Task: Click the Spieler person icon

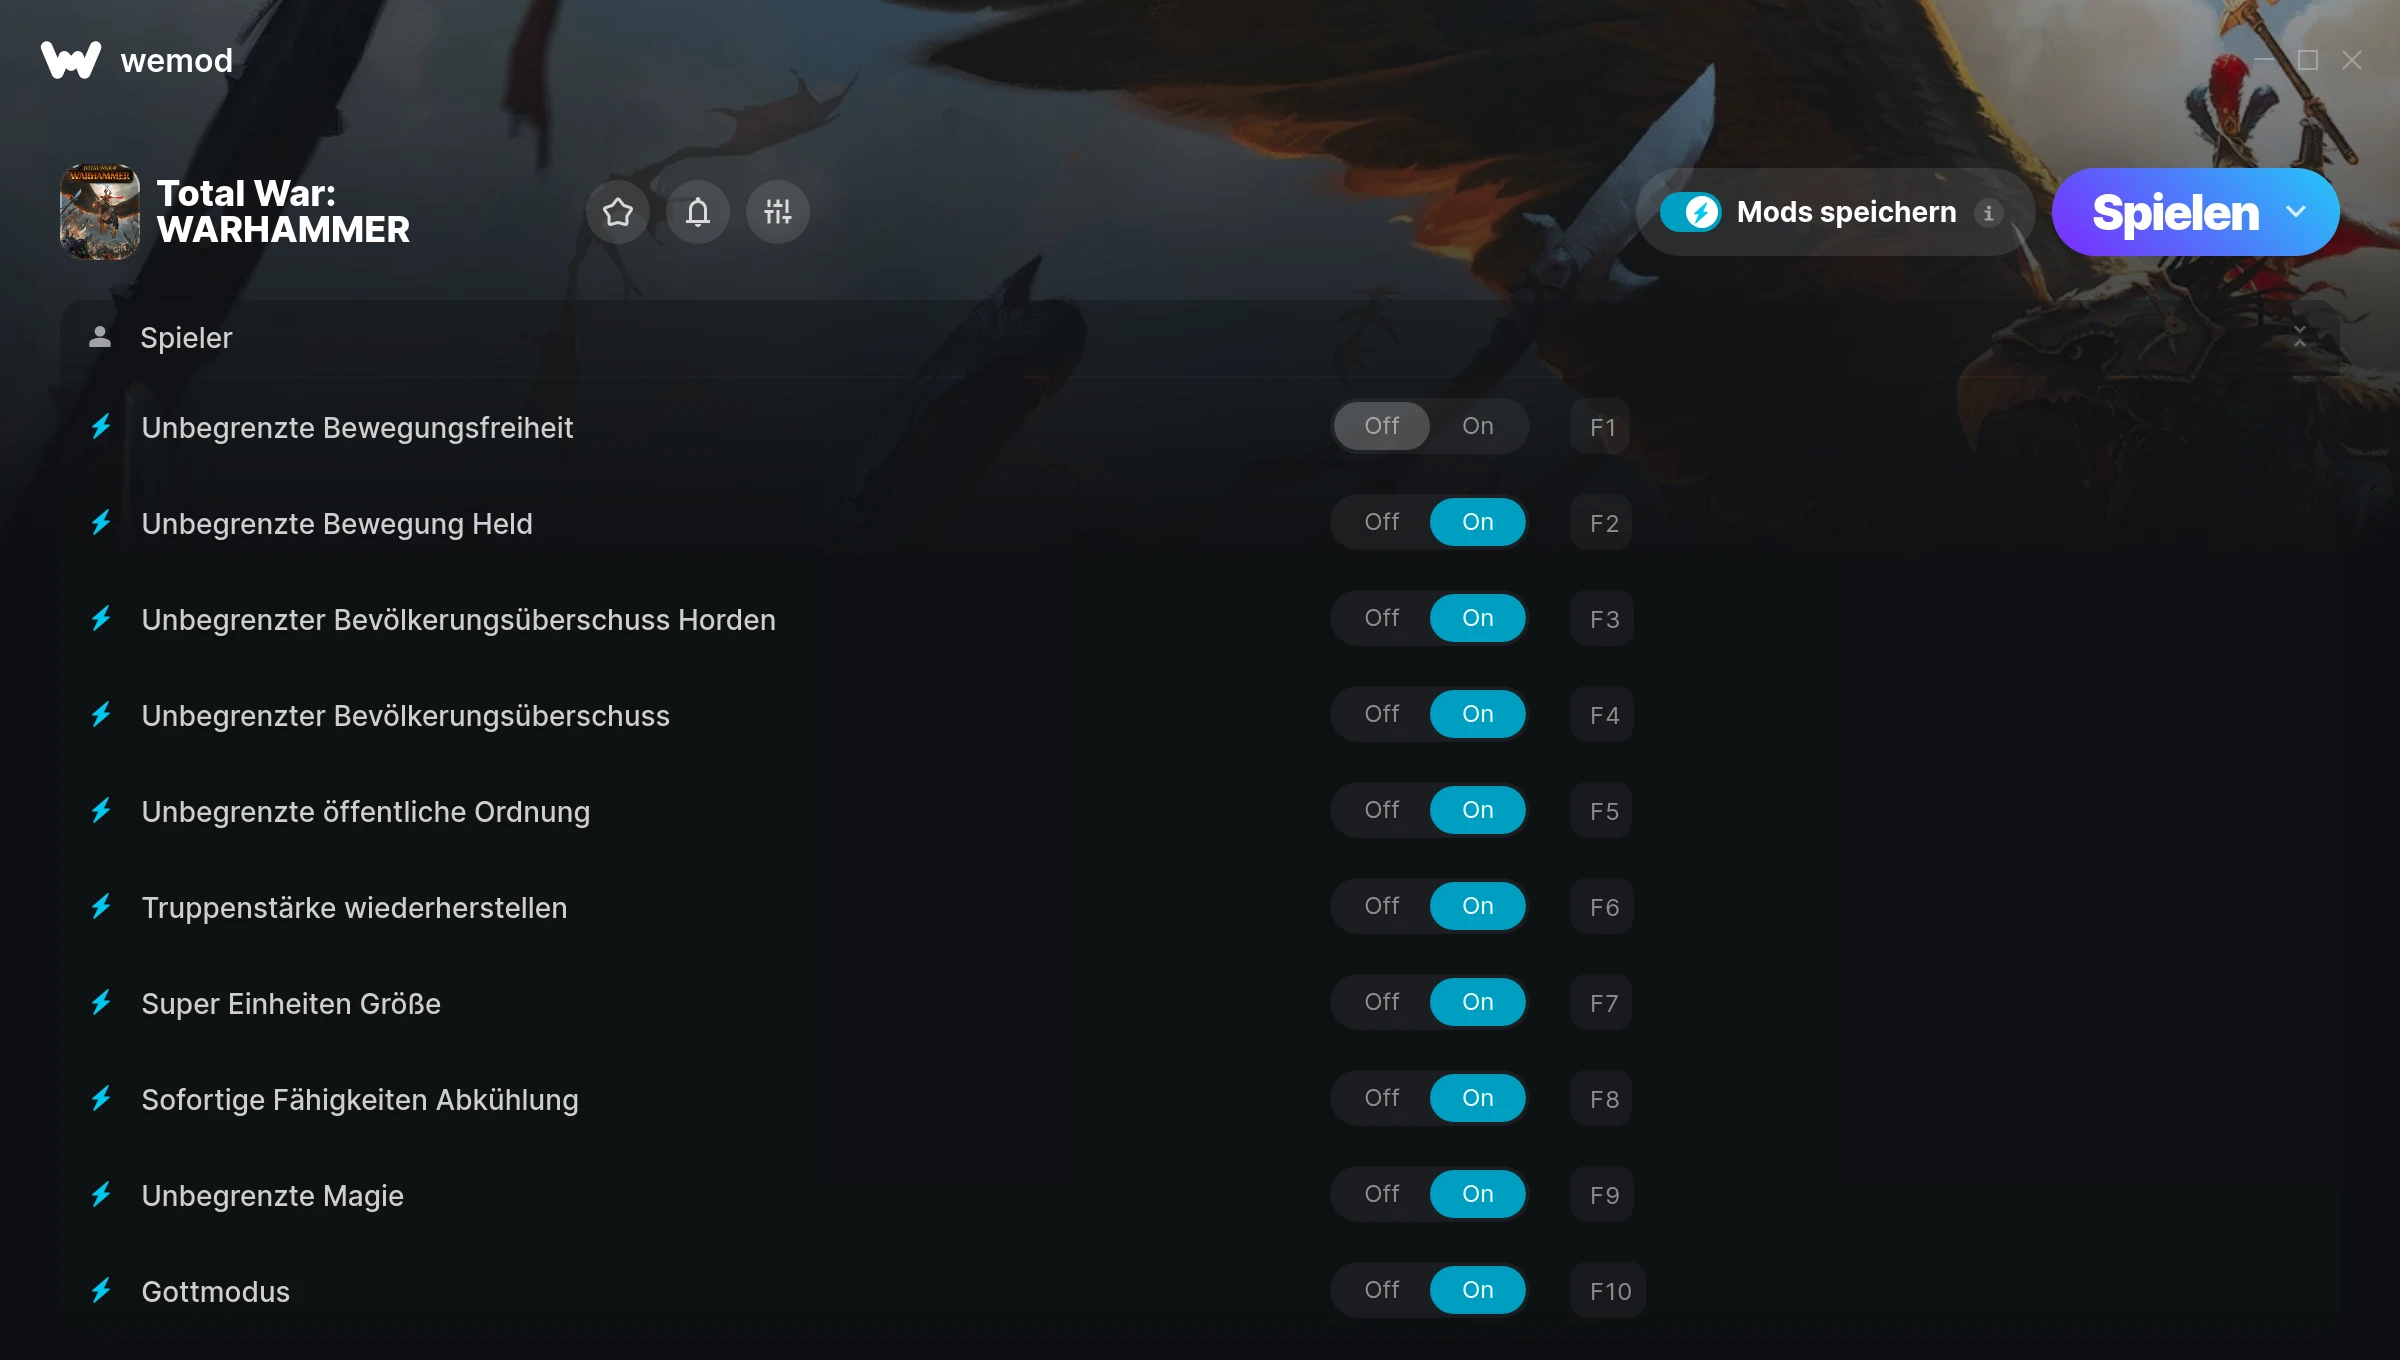Action: (x=100, y=337)
